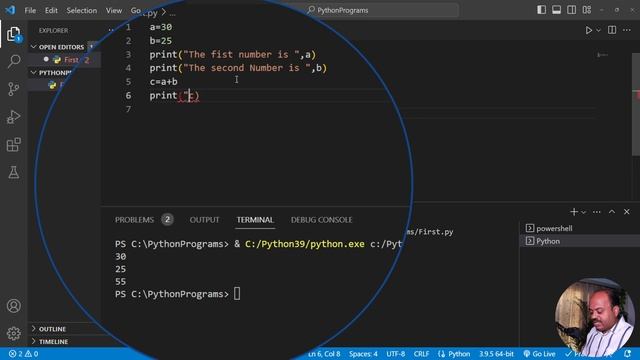Screen dimensions: 640x360
Task: Click code line 5 c=a+b
Action: [163, 82]
